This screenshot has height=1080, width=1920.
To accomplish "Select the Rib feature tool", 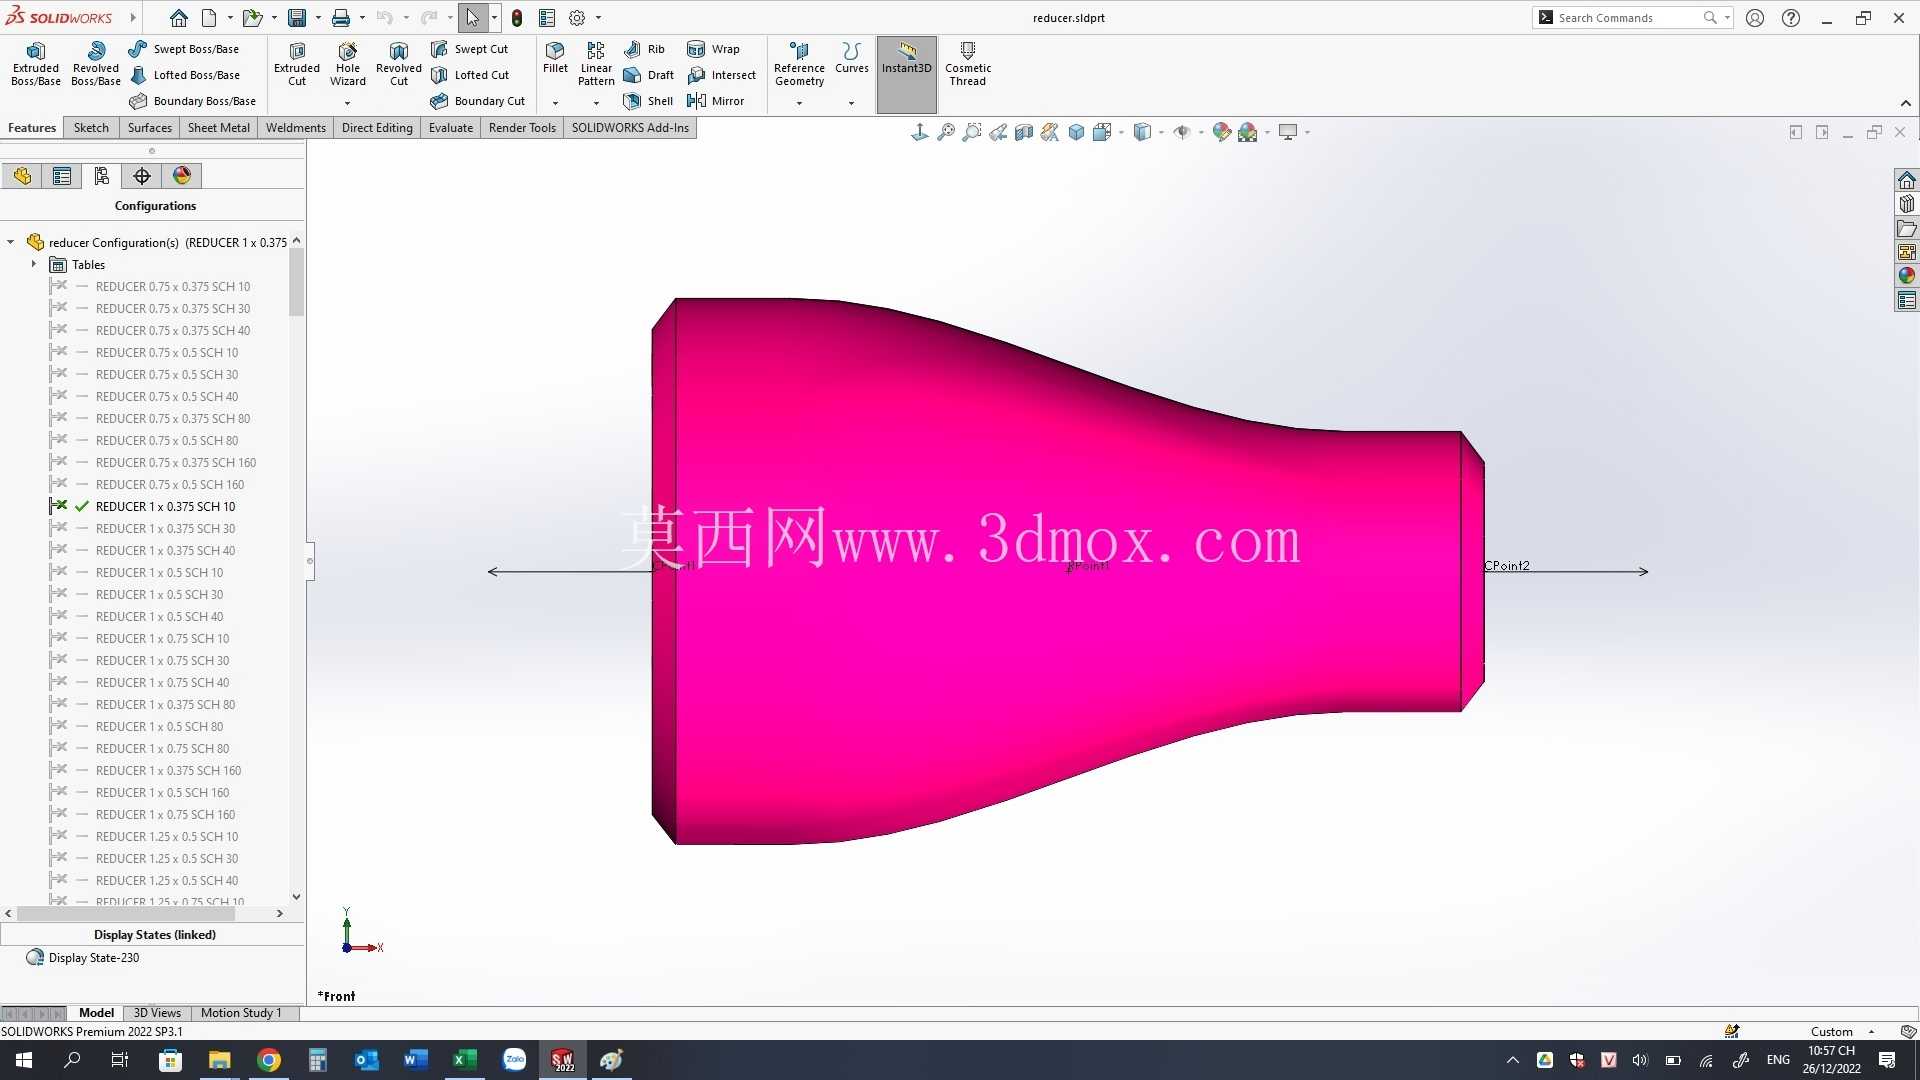I will tap(645, 49).
